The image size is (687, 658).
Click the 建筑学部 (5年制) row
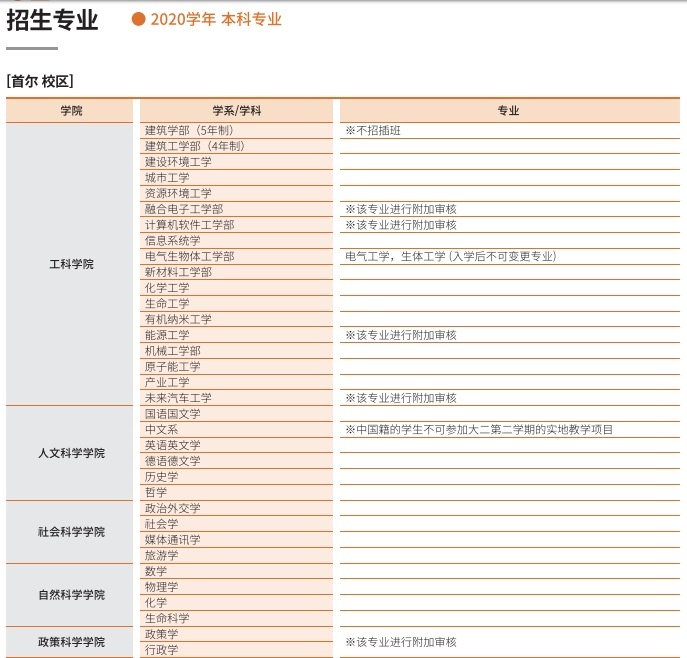click(189, 130)
